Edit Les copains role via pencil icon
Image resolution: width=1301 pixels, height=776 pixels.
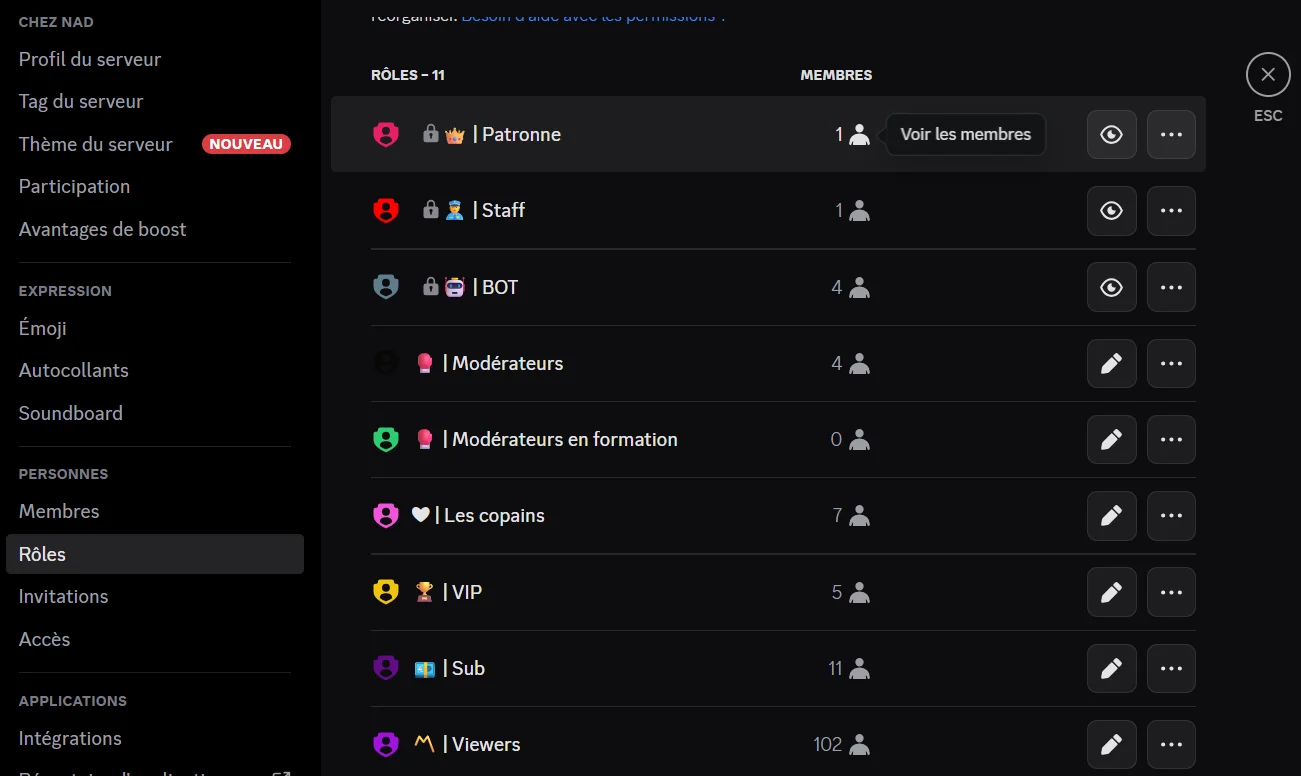click(1111, 515)
